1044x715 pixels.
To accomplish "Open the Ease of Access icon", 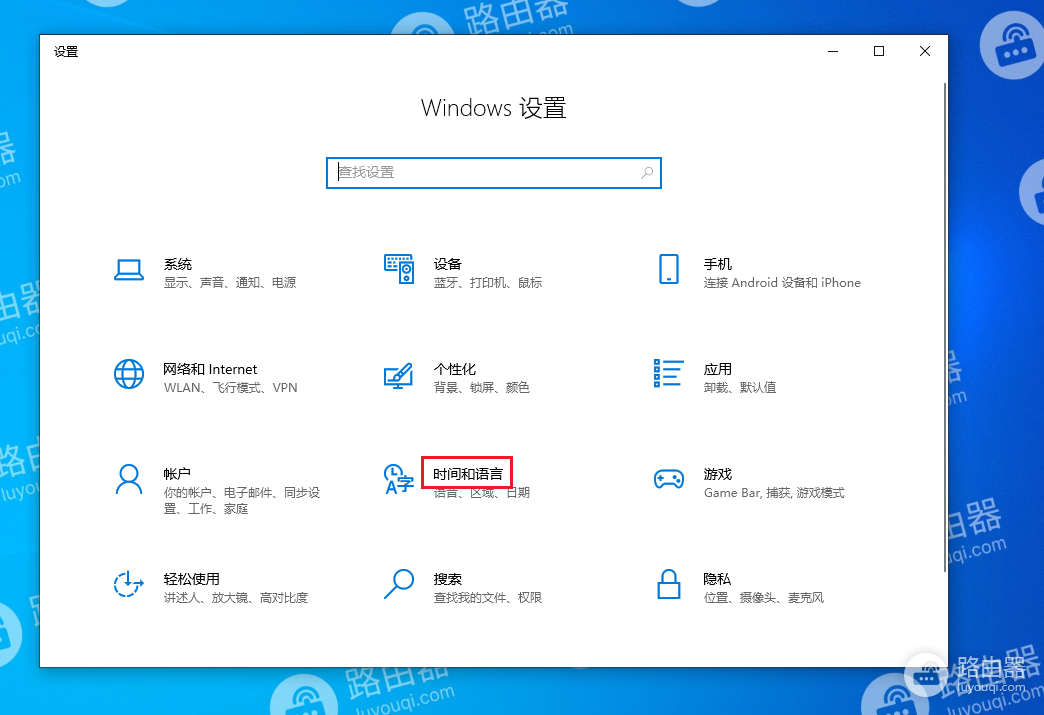I will click(129, 584).
